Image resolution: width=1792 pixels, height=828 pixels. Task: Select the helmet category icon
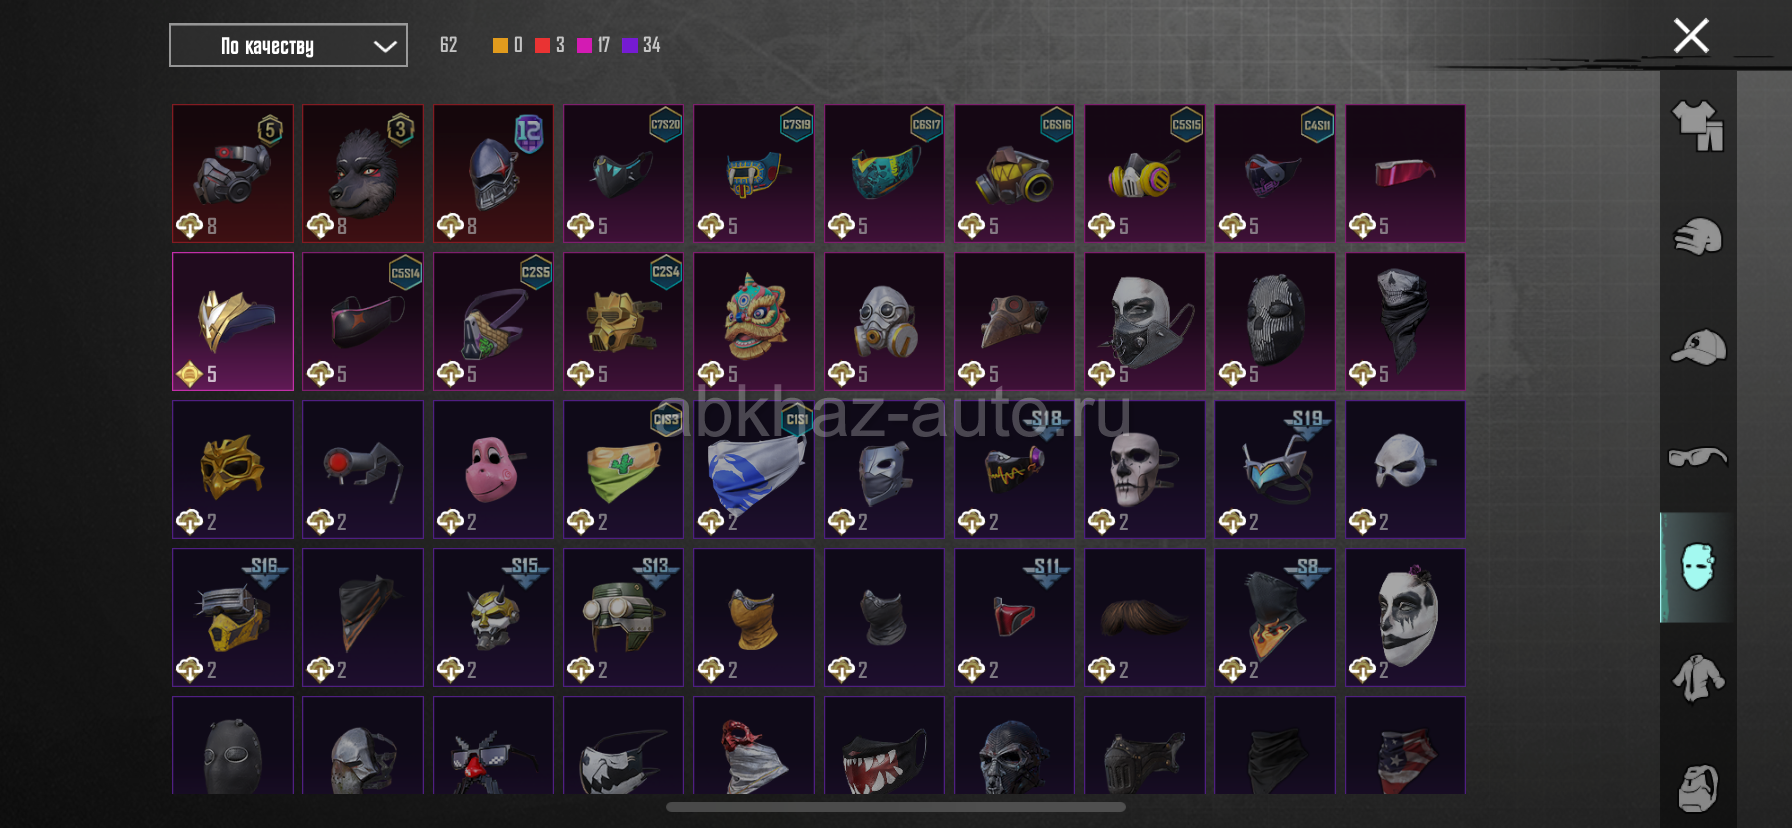(1698, 237)
